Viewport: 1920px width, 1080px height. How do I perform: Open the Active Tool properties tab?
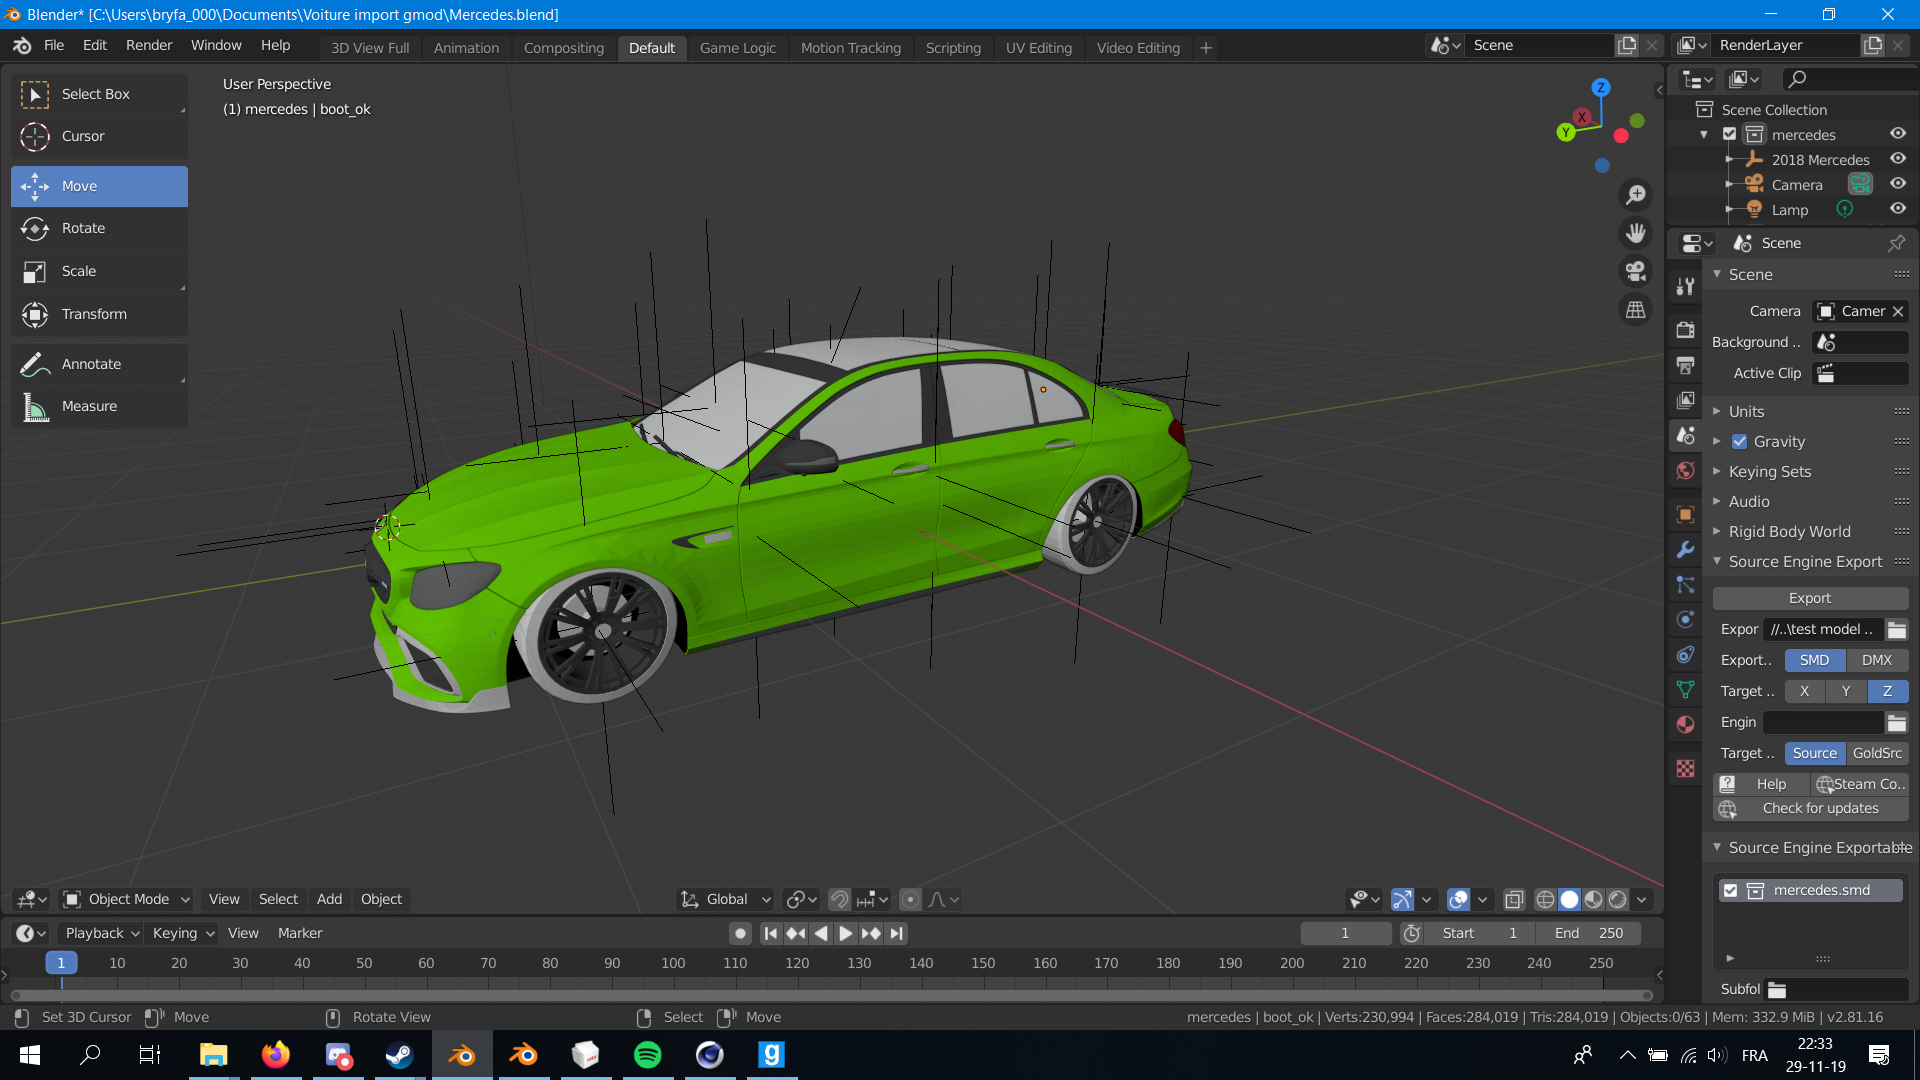(x=1686, y=287)
